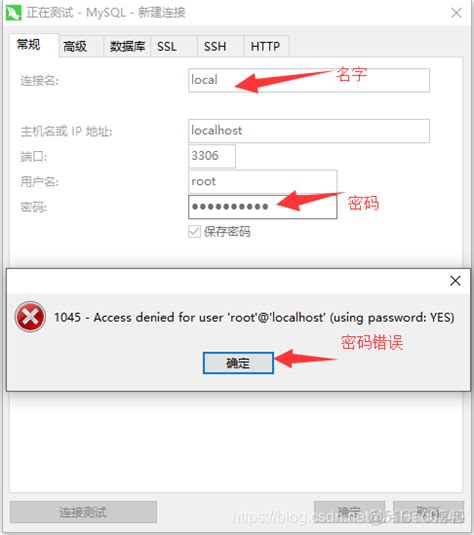Viewport: 474px width, 535px height.
Task: Click the 用户名 field containing root
Action: [x=263, y=182]
